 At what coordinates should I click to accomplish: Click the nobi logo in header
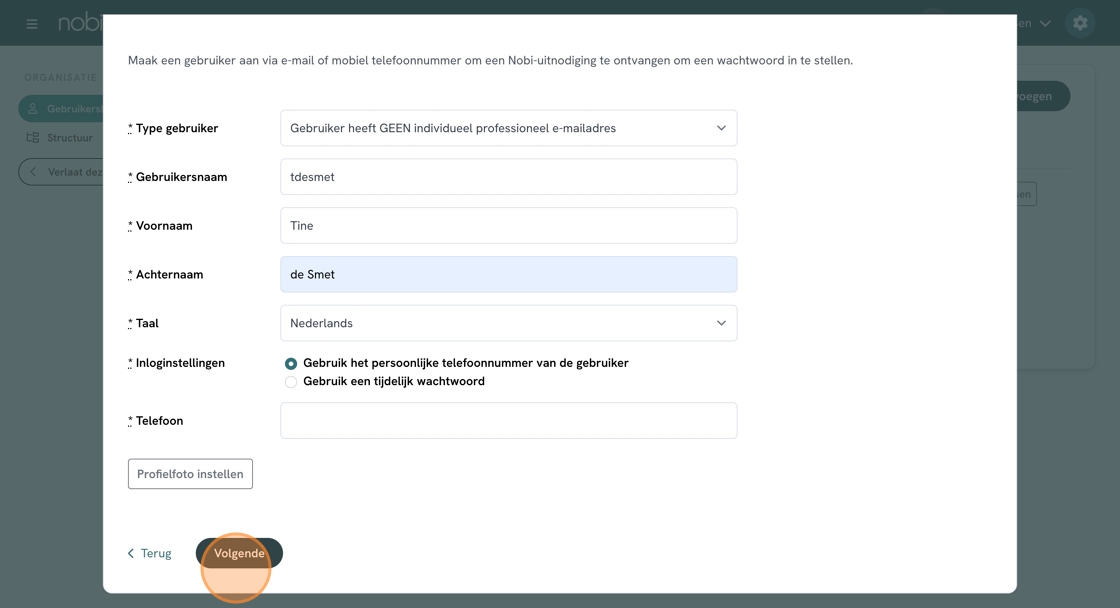pyautogui.click(x=80, y=23)
